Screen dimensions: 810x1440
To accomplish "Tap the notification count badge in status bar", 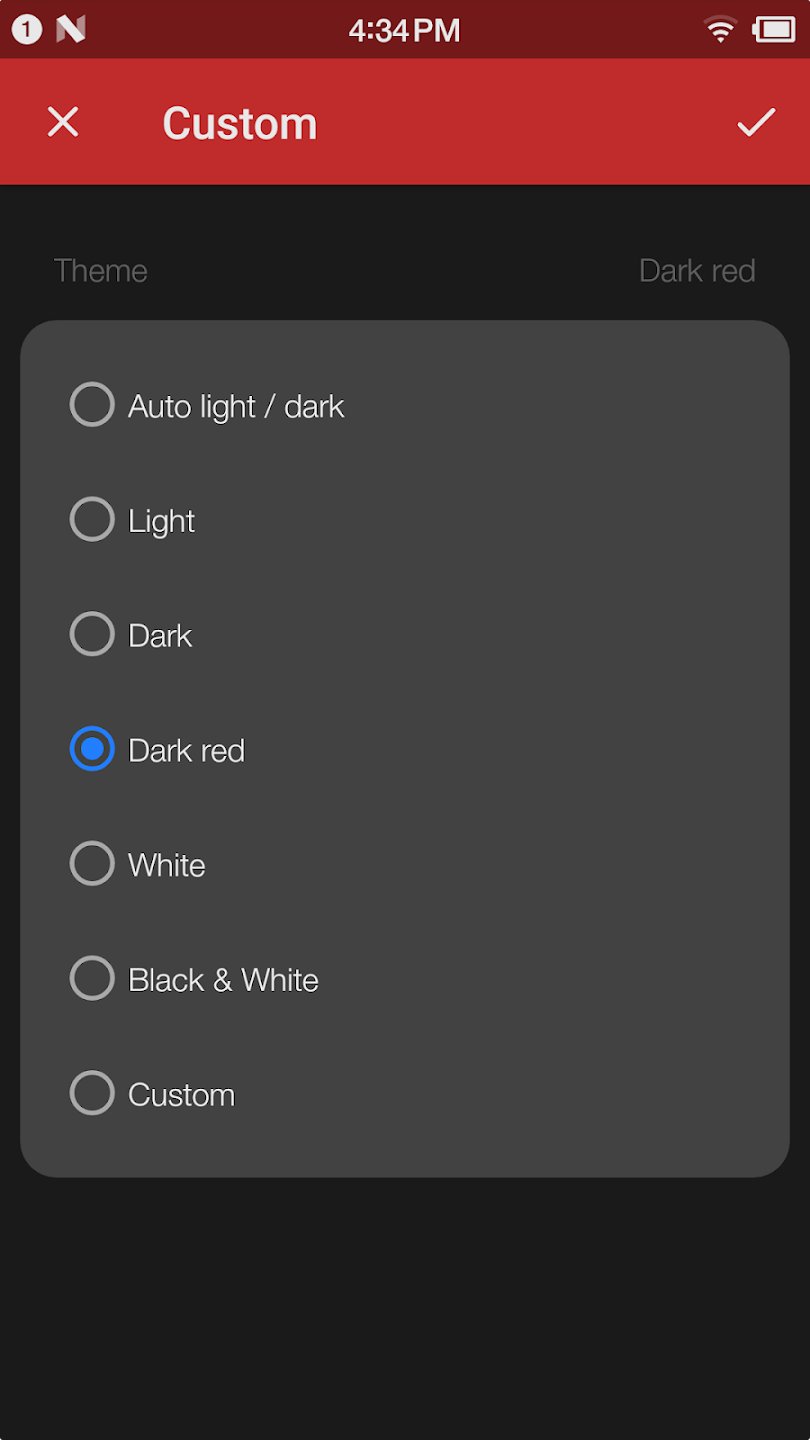I will pyautogui.click(x=27, y=30).
